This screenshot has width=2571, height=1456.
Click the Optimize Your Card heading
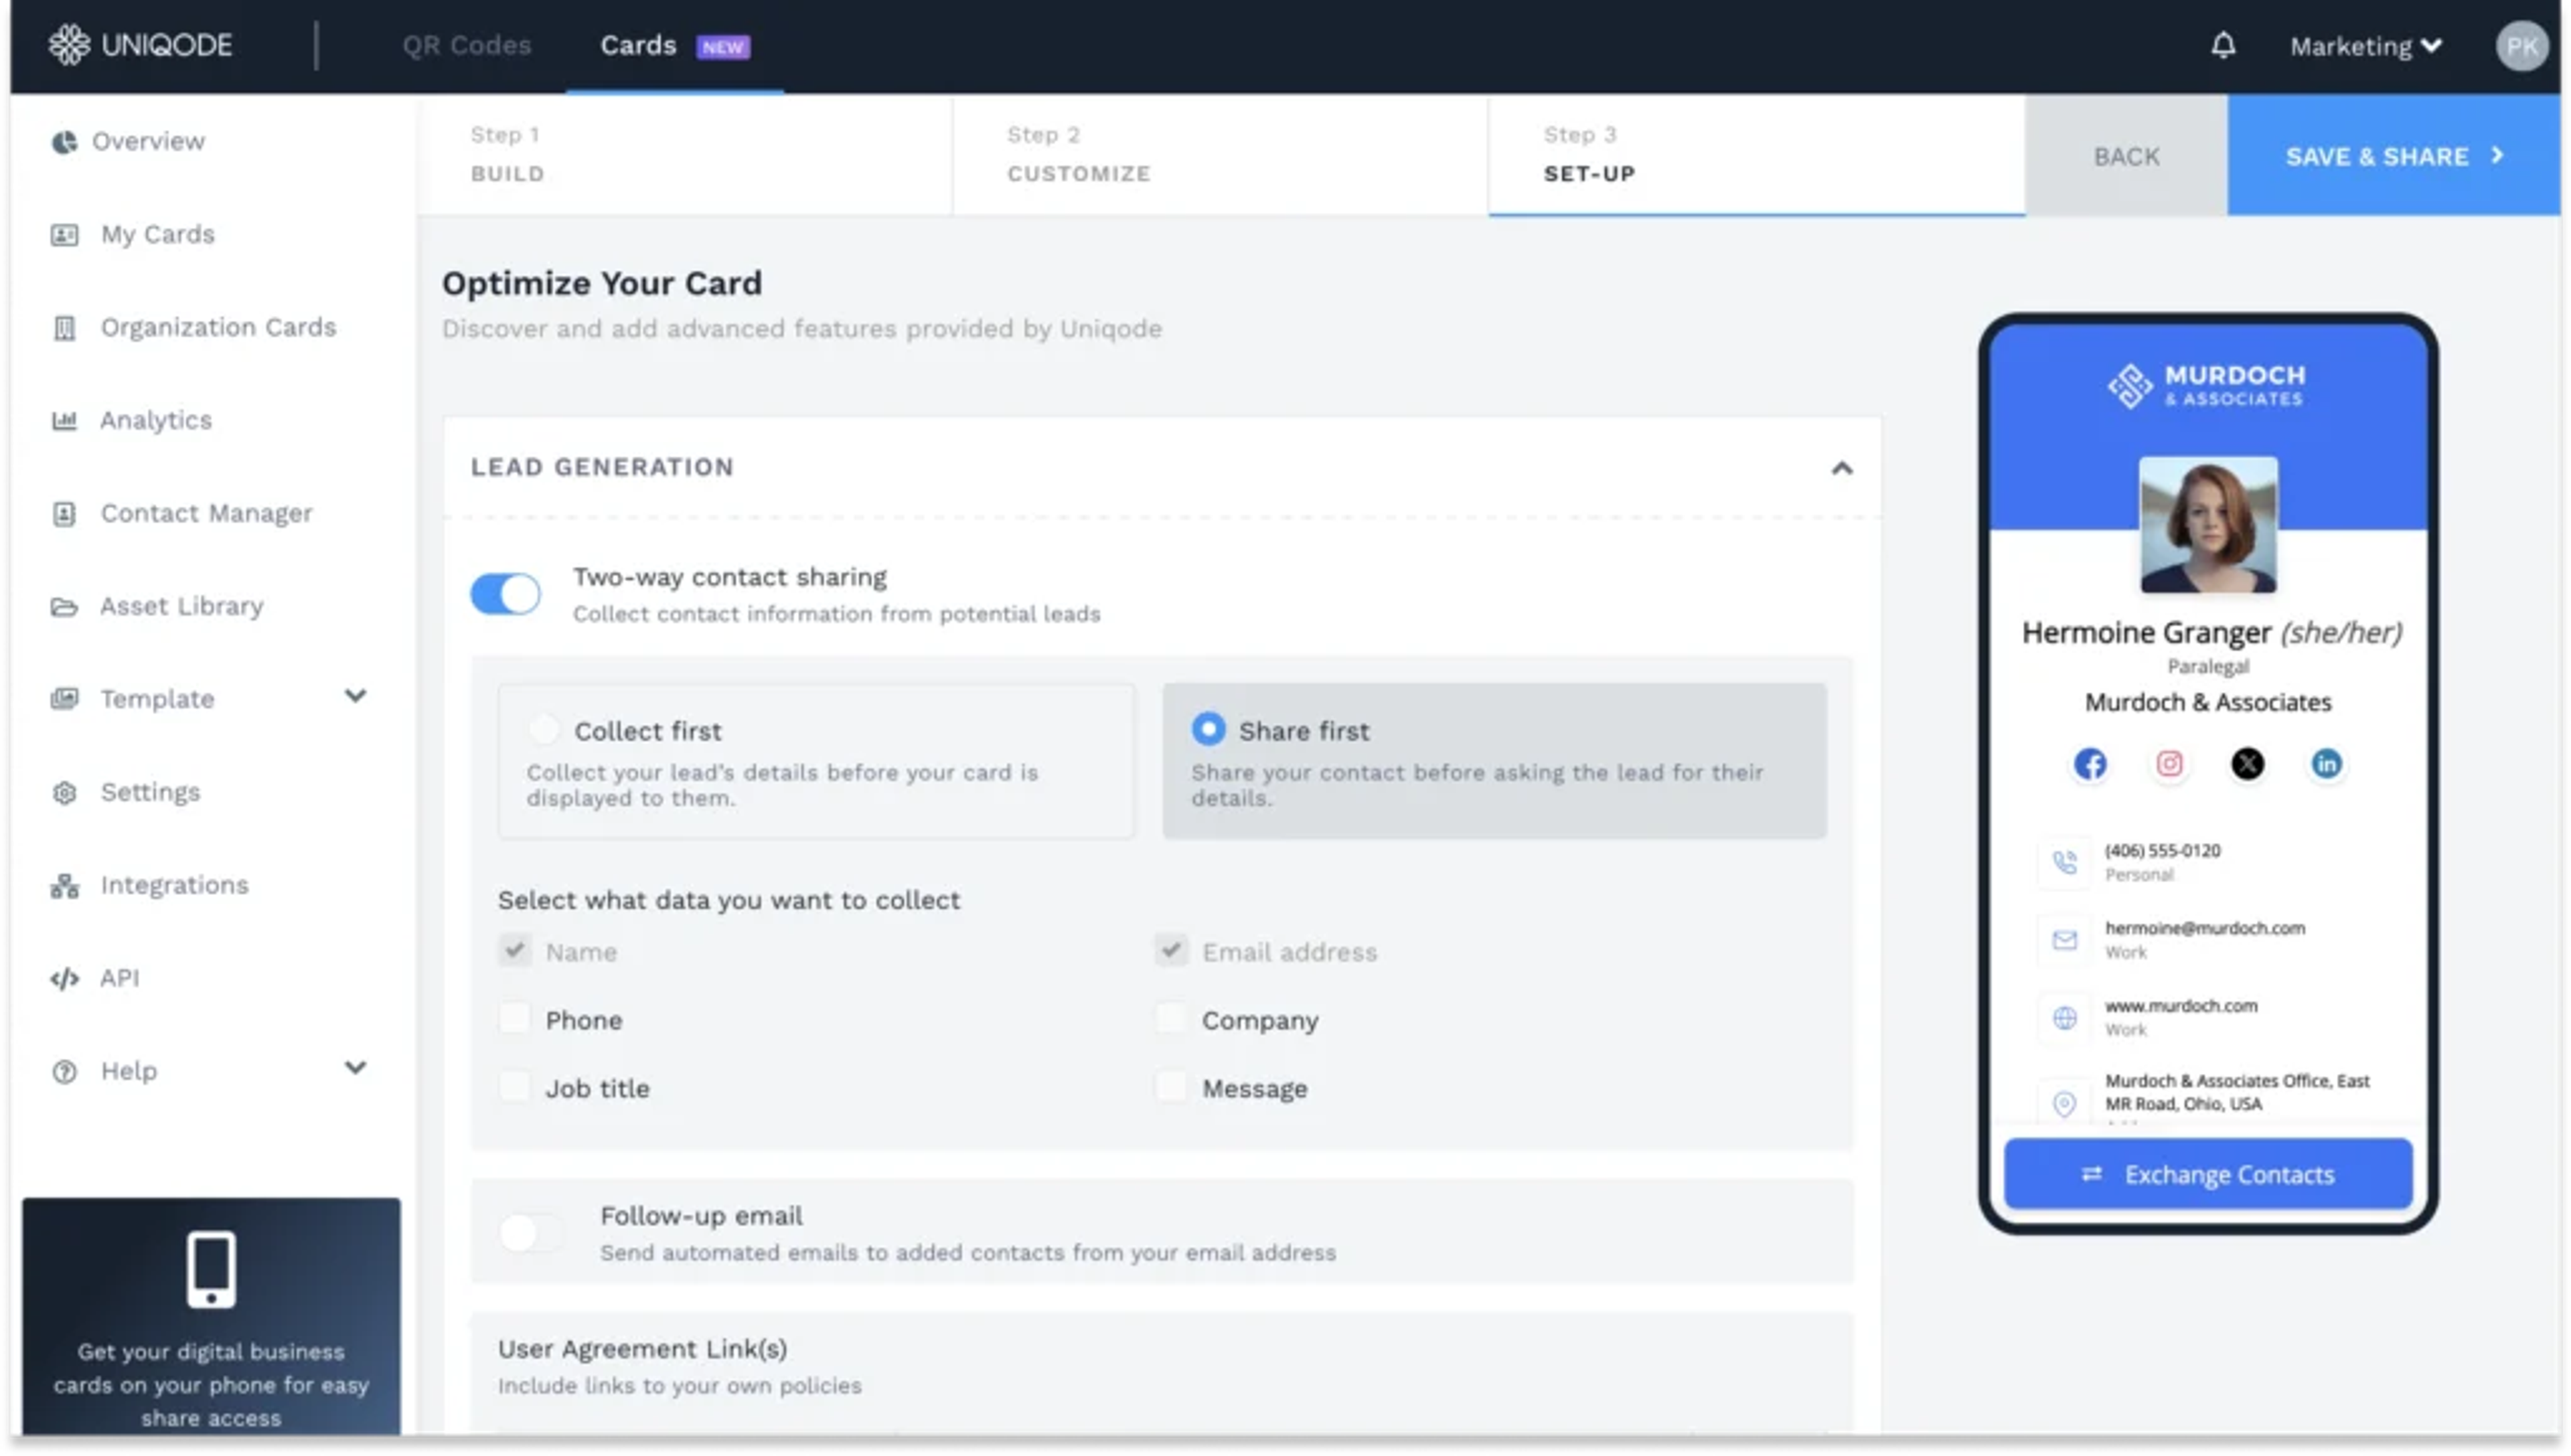(601, 283)
